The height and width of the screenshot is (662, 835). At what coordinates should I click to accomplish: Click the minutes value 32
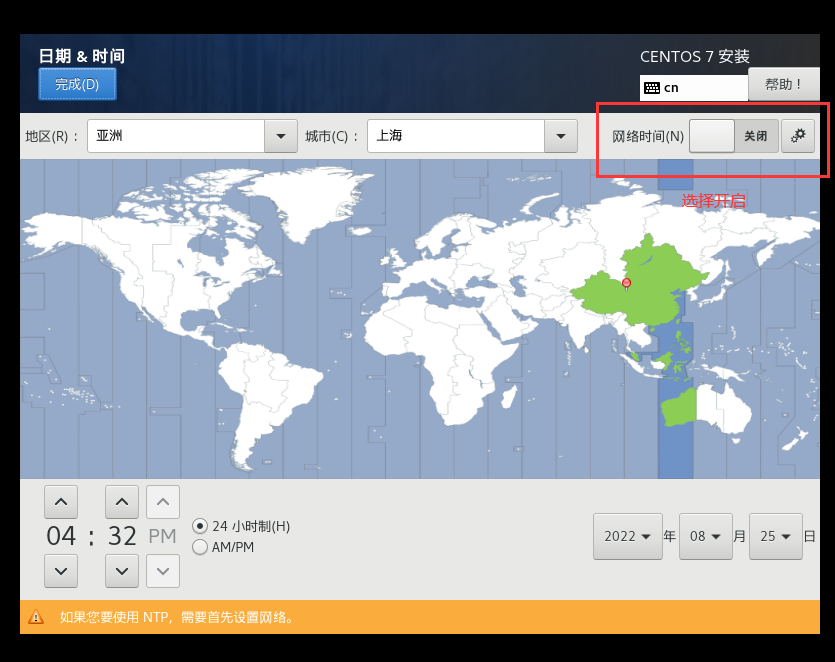(x=122, y=536)
